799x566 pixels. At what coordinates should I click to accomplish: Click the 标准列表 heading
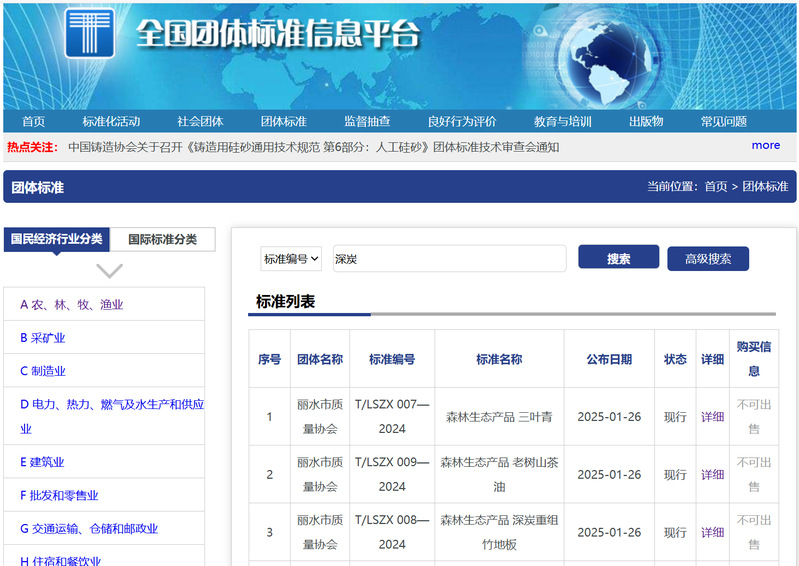coord(285,302)
